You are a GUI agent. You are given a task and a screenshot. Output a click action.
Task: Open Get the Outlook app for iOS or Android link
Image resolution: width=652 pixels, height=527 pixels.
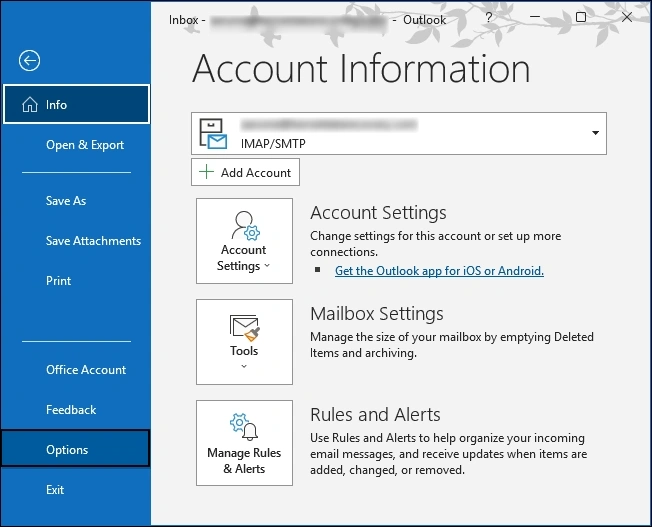(x=439, y=271)
